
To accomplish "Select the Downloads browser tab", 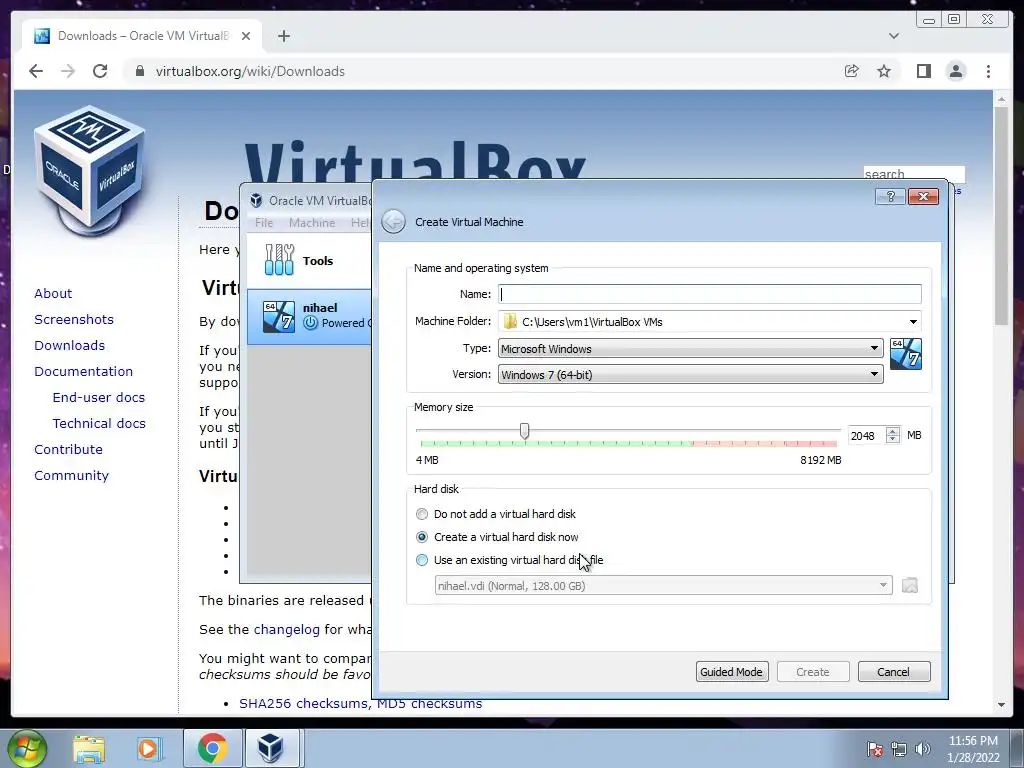I will [x=142, y=36].
